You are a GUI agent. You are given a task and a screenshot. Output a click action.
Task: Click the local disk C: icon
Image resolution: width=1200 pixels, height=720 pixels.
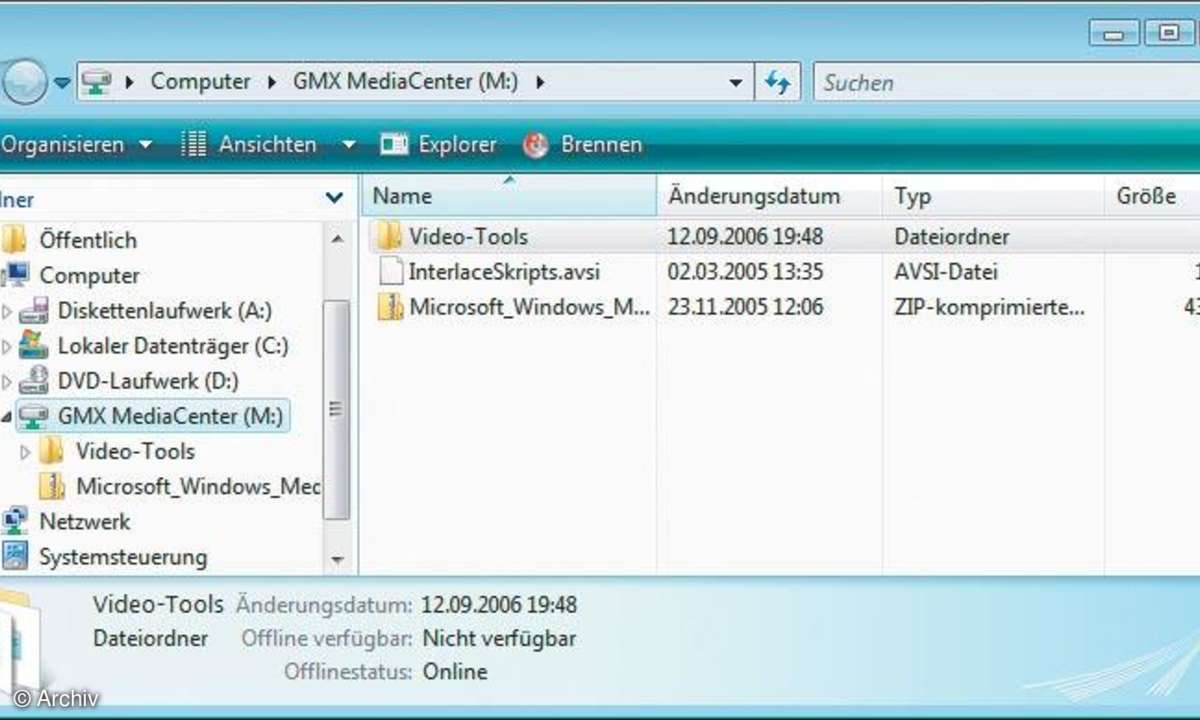click(x=34, y=345)
